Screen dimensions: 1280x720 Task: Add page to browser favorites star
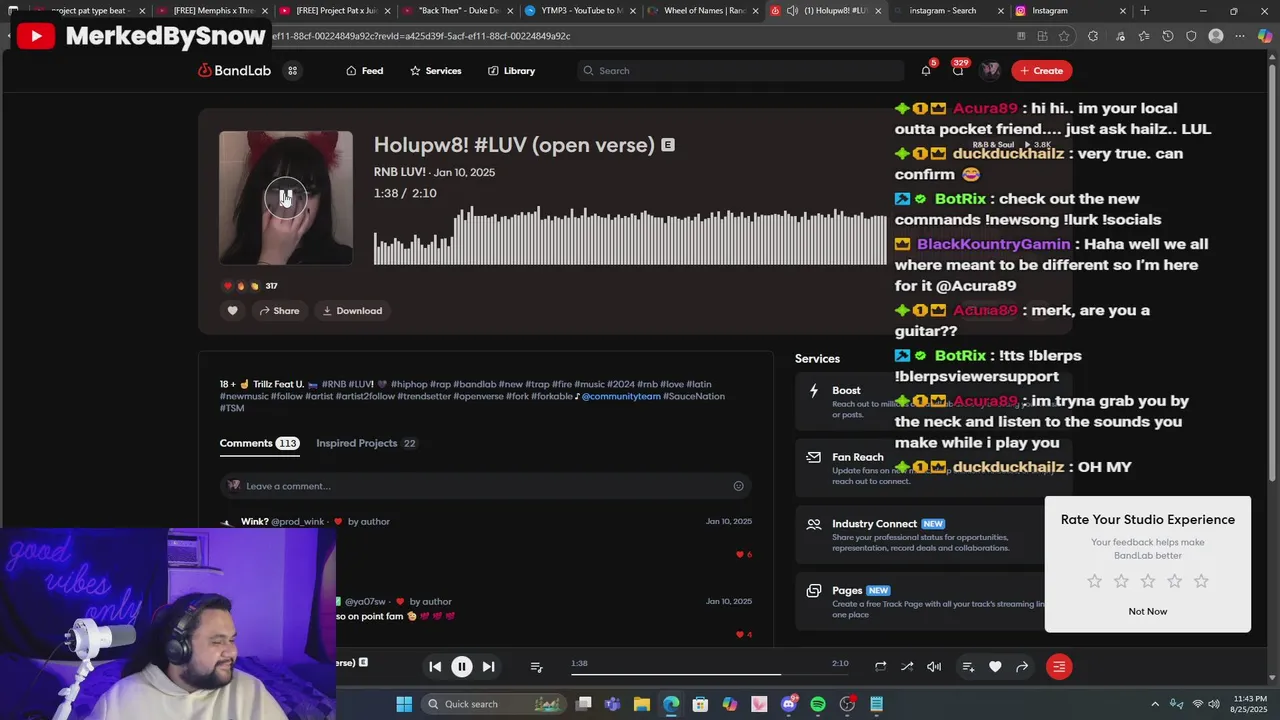pyautogui.click(x=1064, y=36)
